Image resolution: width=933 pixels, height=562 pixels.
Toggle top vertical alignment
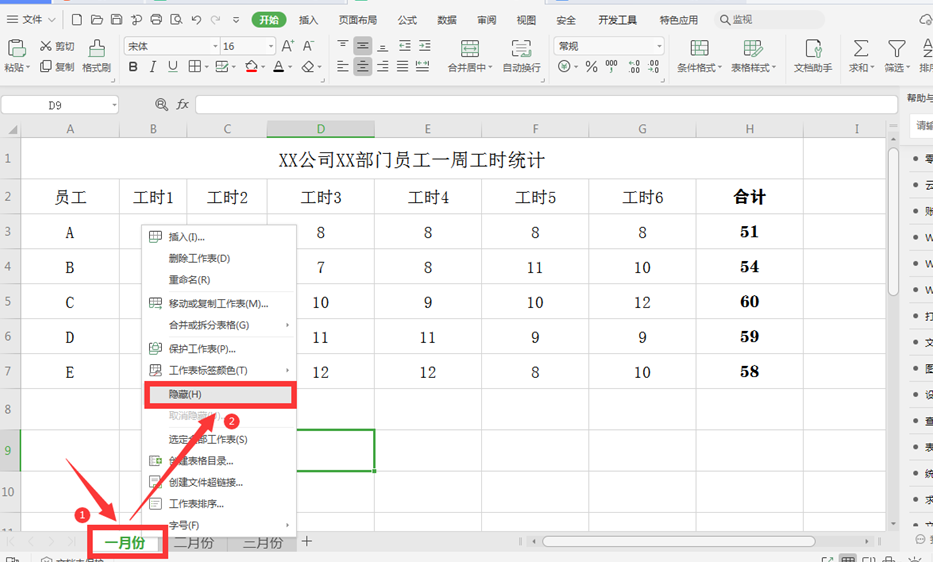[x=343, y=46]
